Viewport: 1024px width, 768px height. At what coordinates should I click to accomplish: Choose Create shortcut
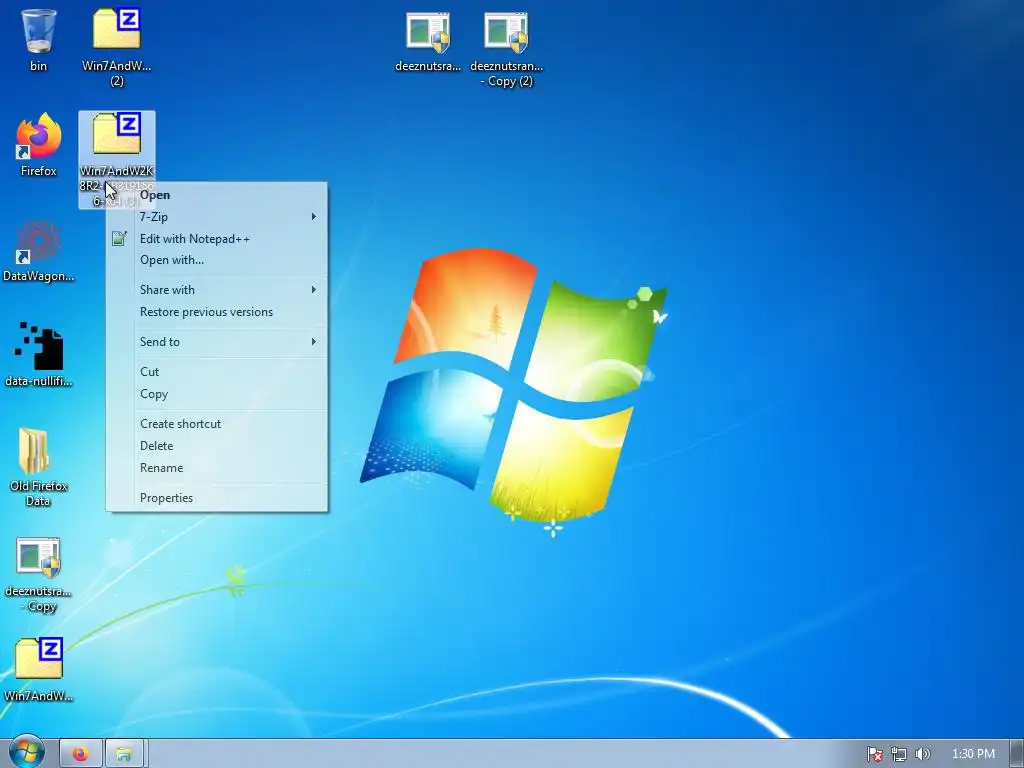point(217,424)
